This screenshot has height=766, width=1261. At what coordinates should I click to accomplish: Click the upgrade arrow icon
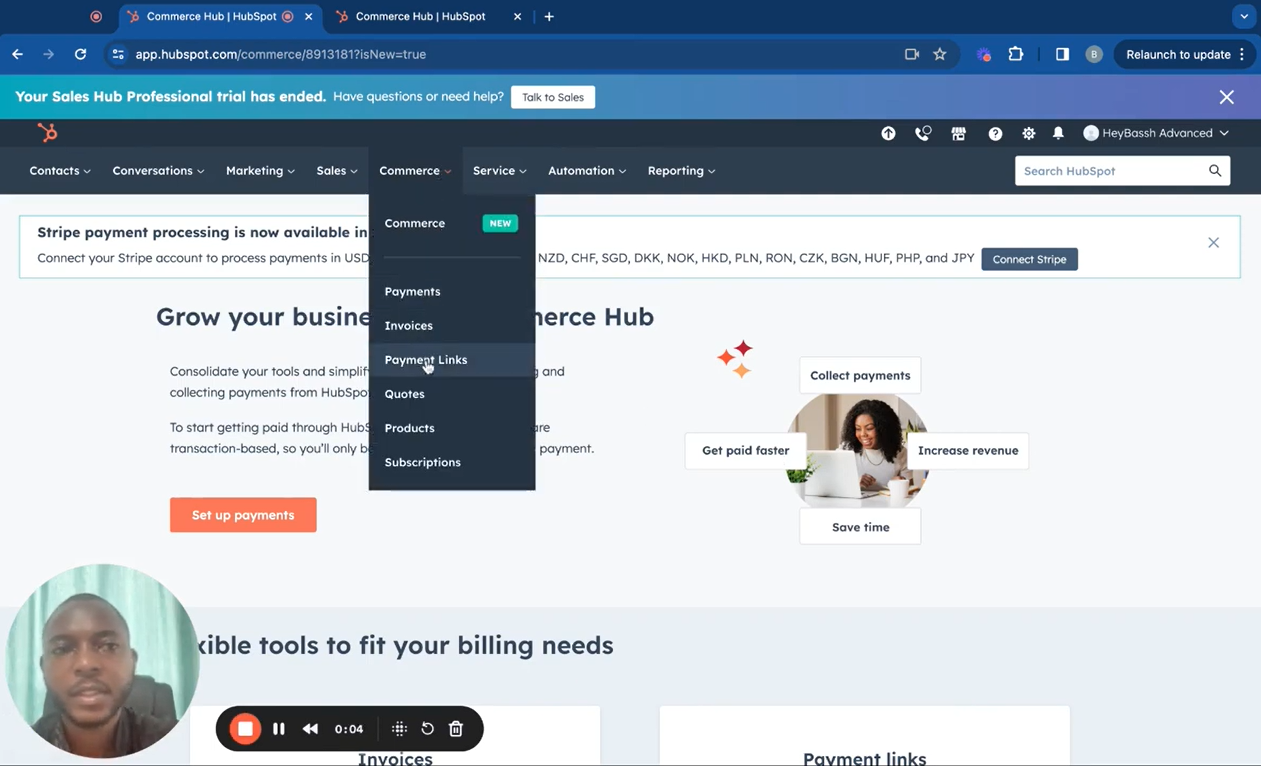coord(888,133)
